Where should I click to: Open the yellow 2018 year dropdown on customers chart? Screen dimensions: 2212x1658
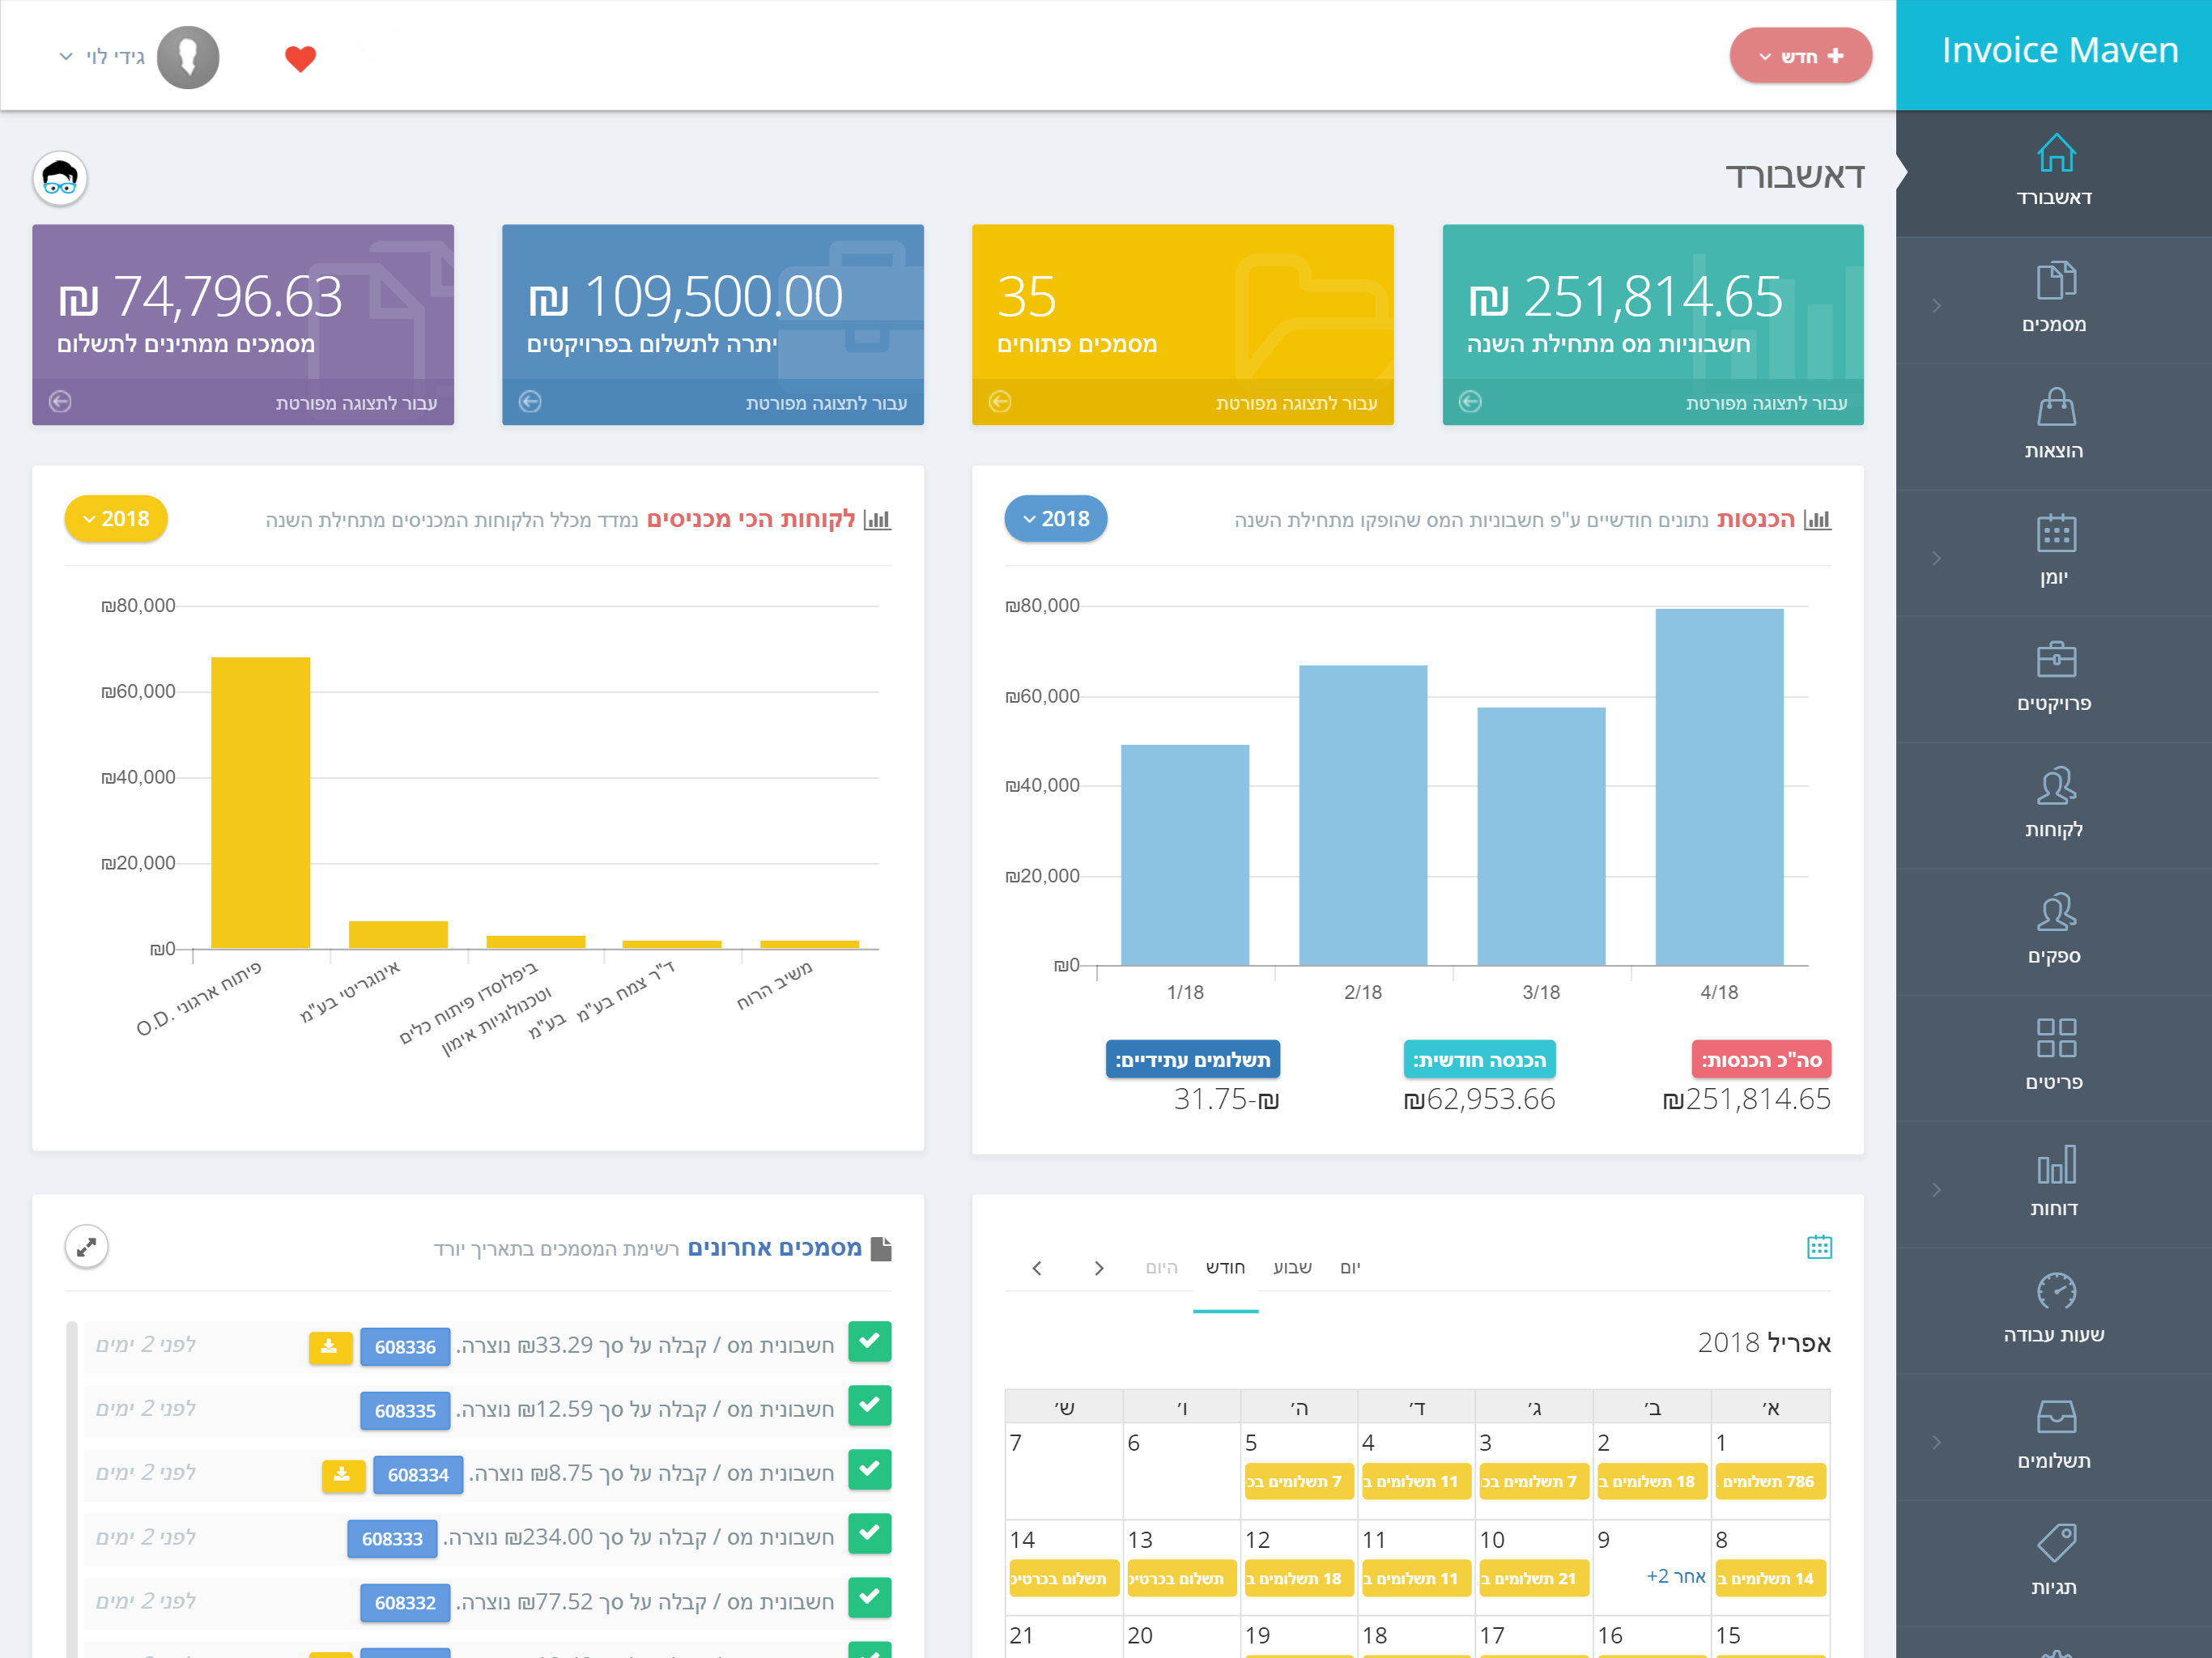point(116,519)
